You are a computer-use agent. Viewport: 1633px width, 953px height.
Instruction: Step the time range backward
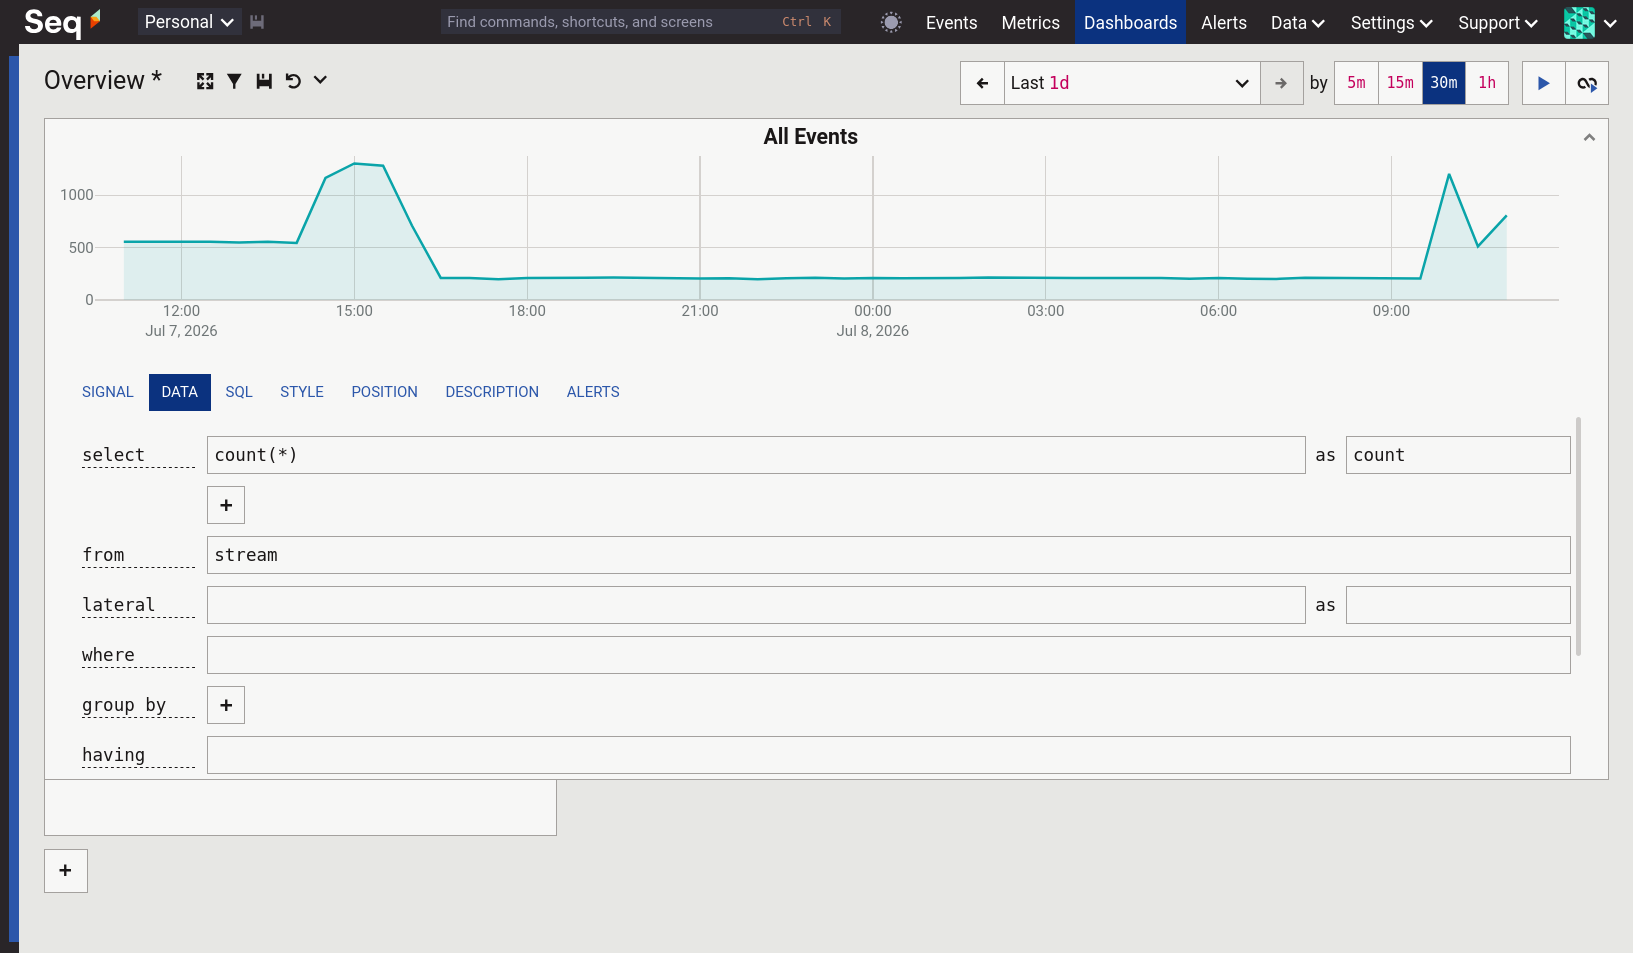click(x=982, y=83)
